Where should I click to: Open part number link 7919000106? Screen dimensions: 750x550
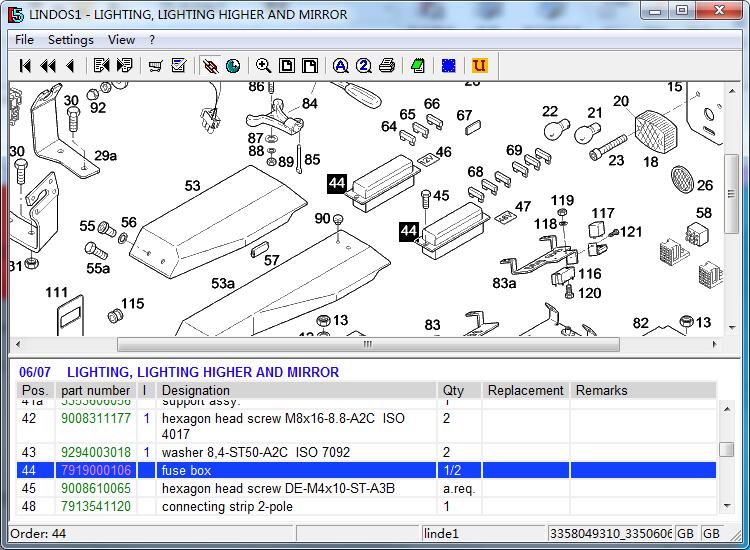pyautogui.click(x=96, y=470)
